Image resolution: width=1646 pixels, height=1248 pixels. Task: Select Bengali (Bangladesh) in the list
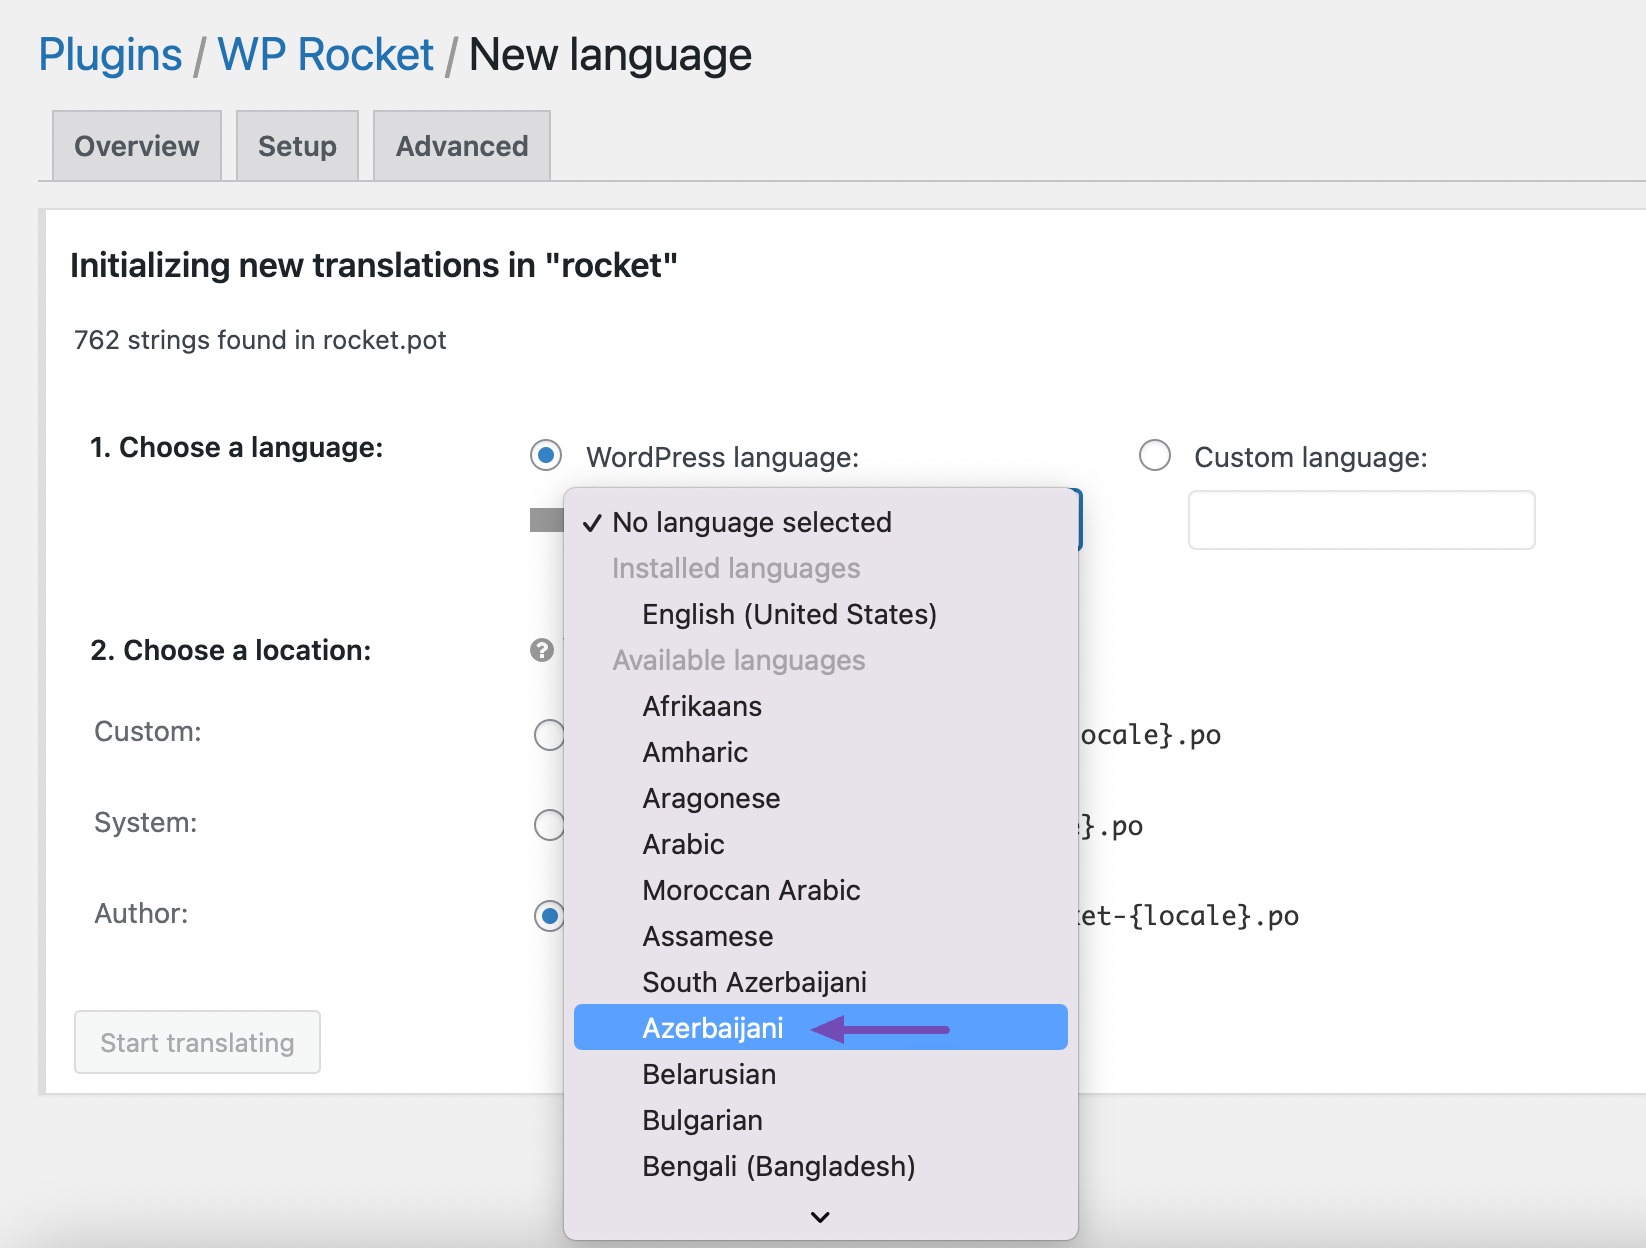tap(779, 1166)
